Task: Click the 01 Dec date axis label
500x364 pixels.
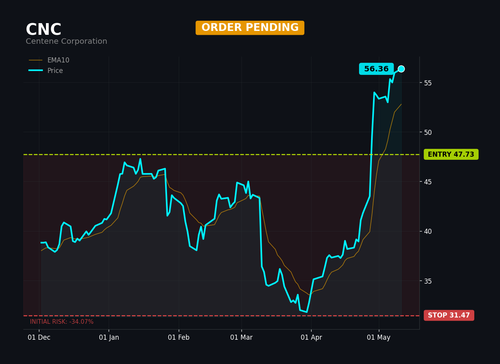Action: 39,337
